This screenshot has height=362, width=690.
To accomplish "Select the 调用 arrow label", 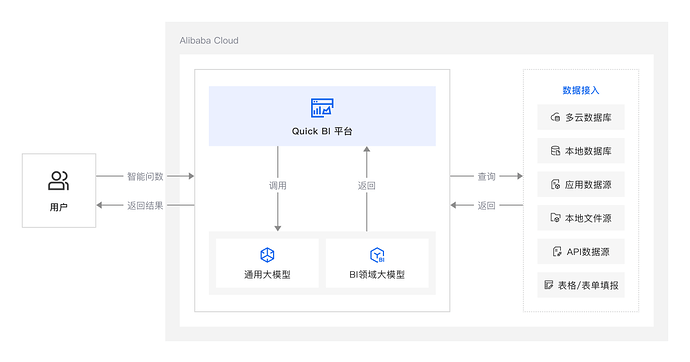I will point(278,186).
